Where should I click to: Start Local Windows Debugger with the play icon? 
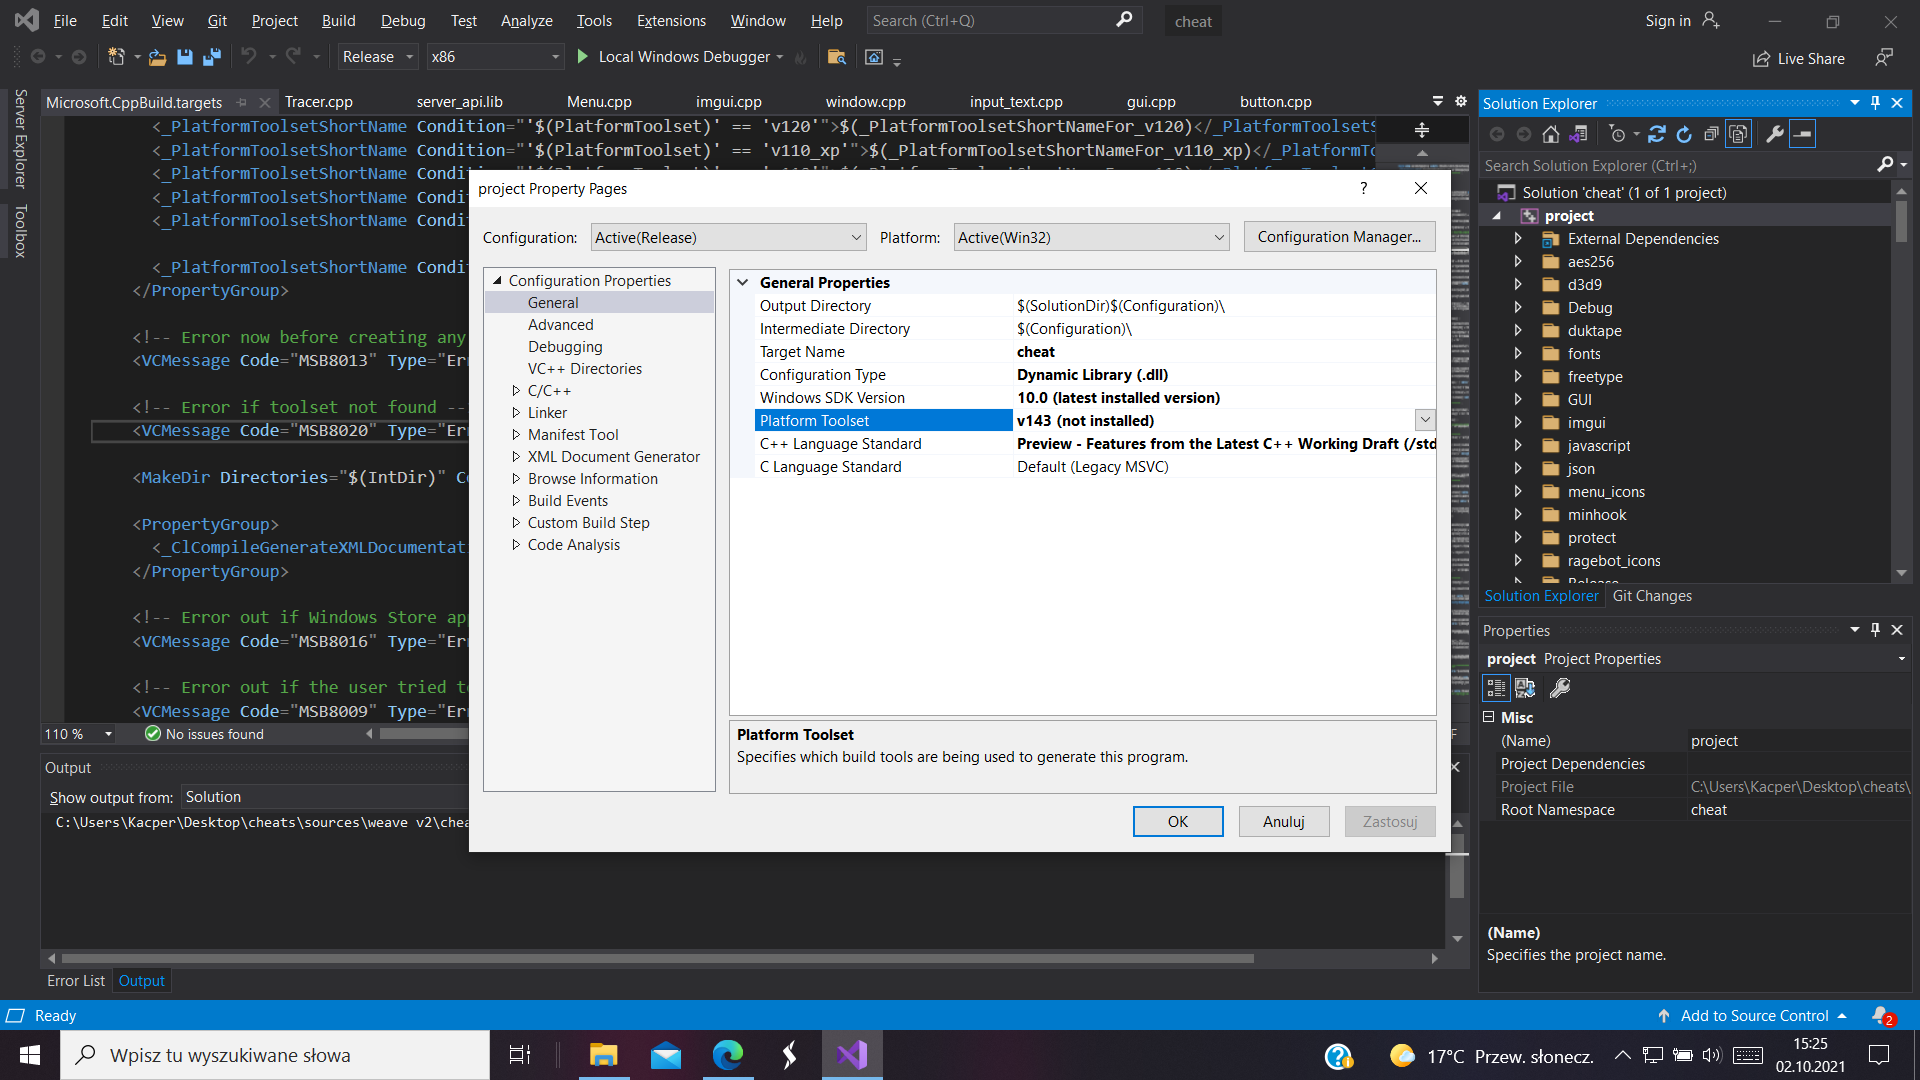(583, 57)
